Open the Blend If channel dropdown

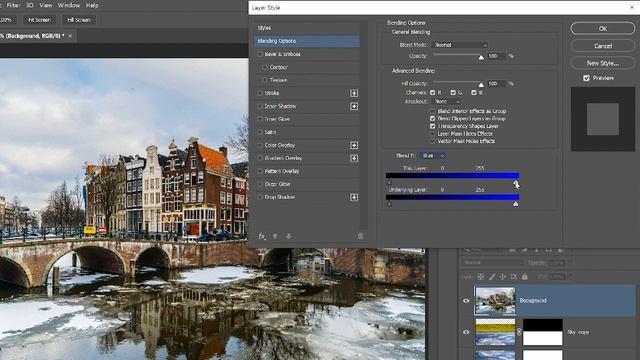point(432,156)
